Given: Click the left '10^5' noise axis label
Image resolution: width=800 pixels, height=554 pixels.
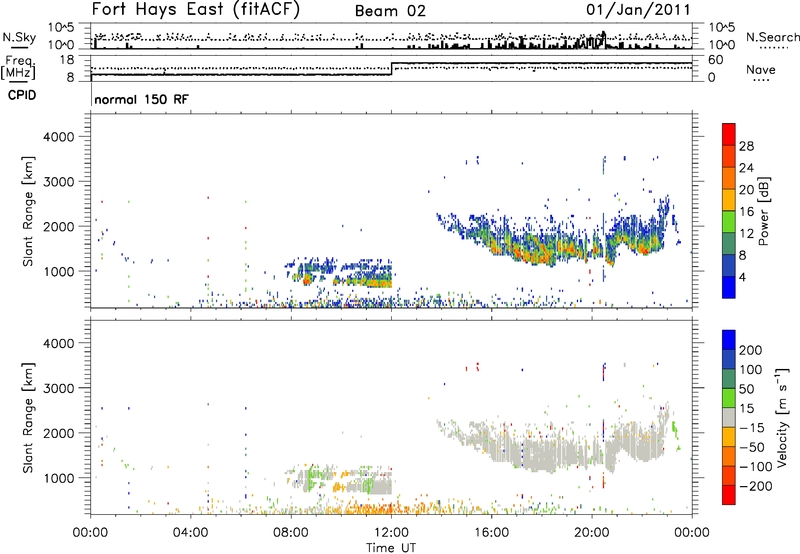Looking at the screenshot, I should pyautogui.click(x=61, y=28).
